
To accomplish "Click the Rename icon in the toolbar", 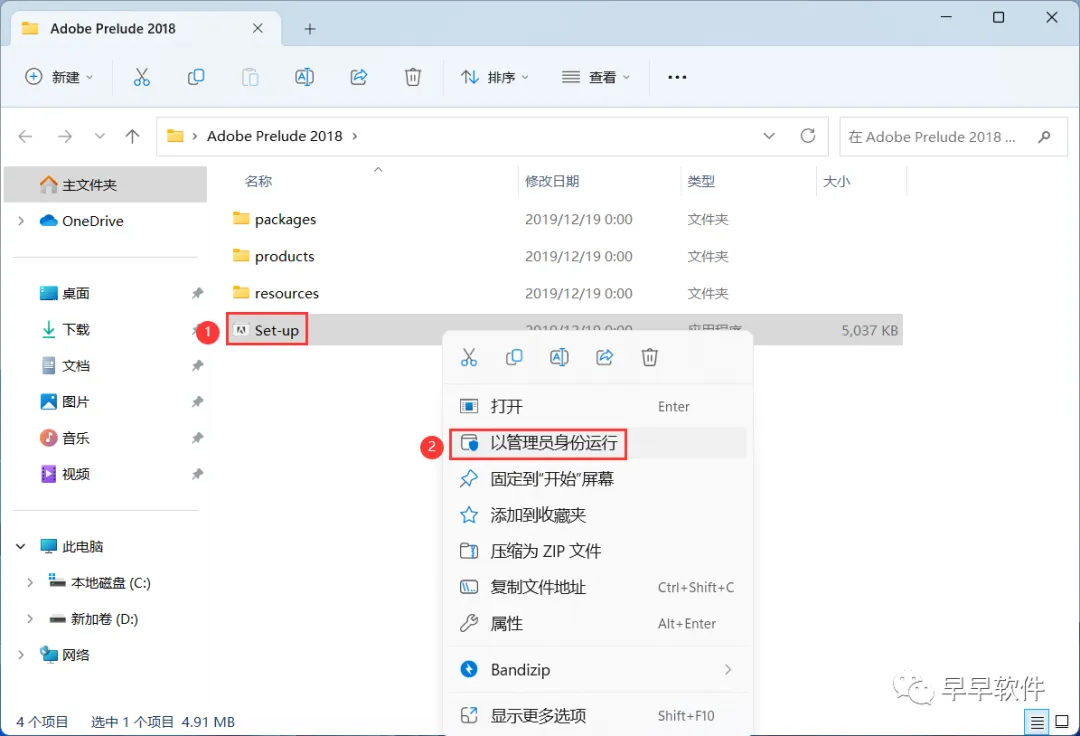I will point(304,77).
